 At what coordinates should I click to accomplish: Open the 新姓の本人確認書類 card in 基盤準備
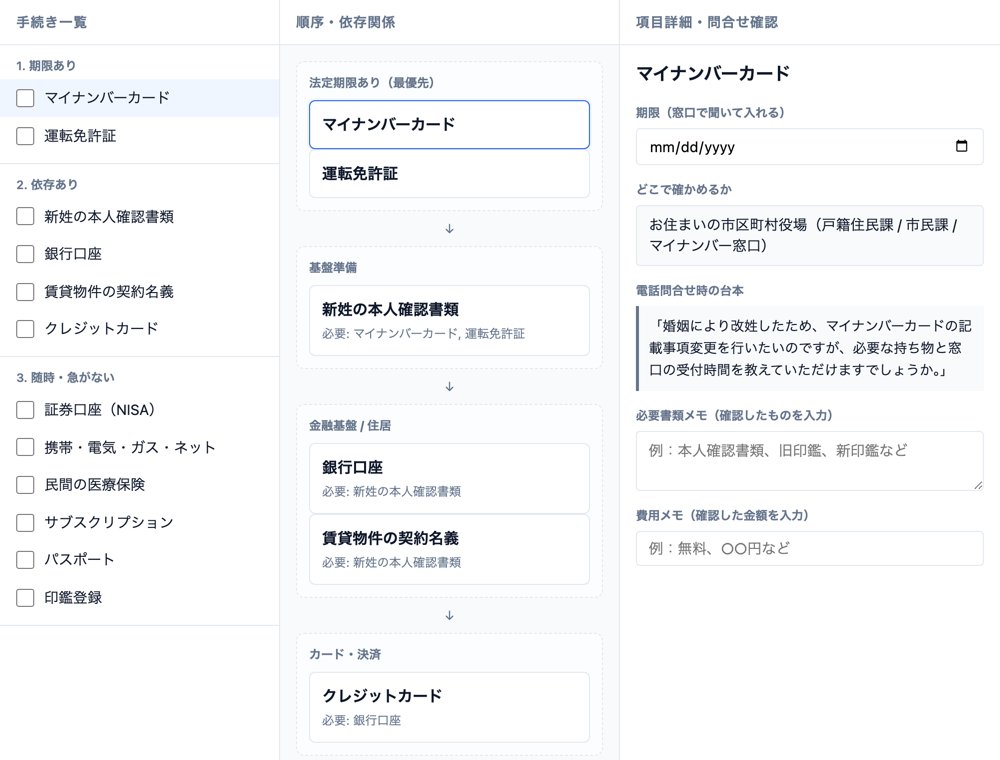(x=449, y=320)
